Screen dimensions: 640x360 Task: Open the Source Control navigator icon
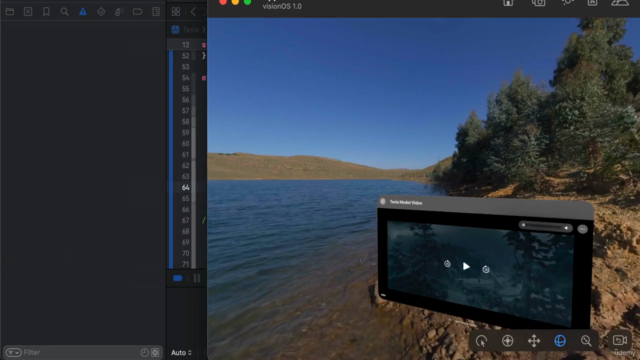[28, 11]
